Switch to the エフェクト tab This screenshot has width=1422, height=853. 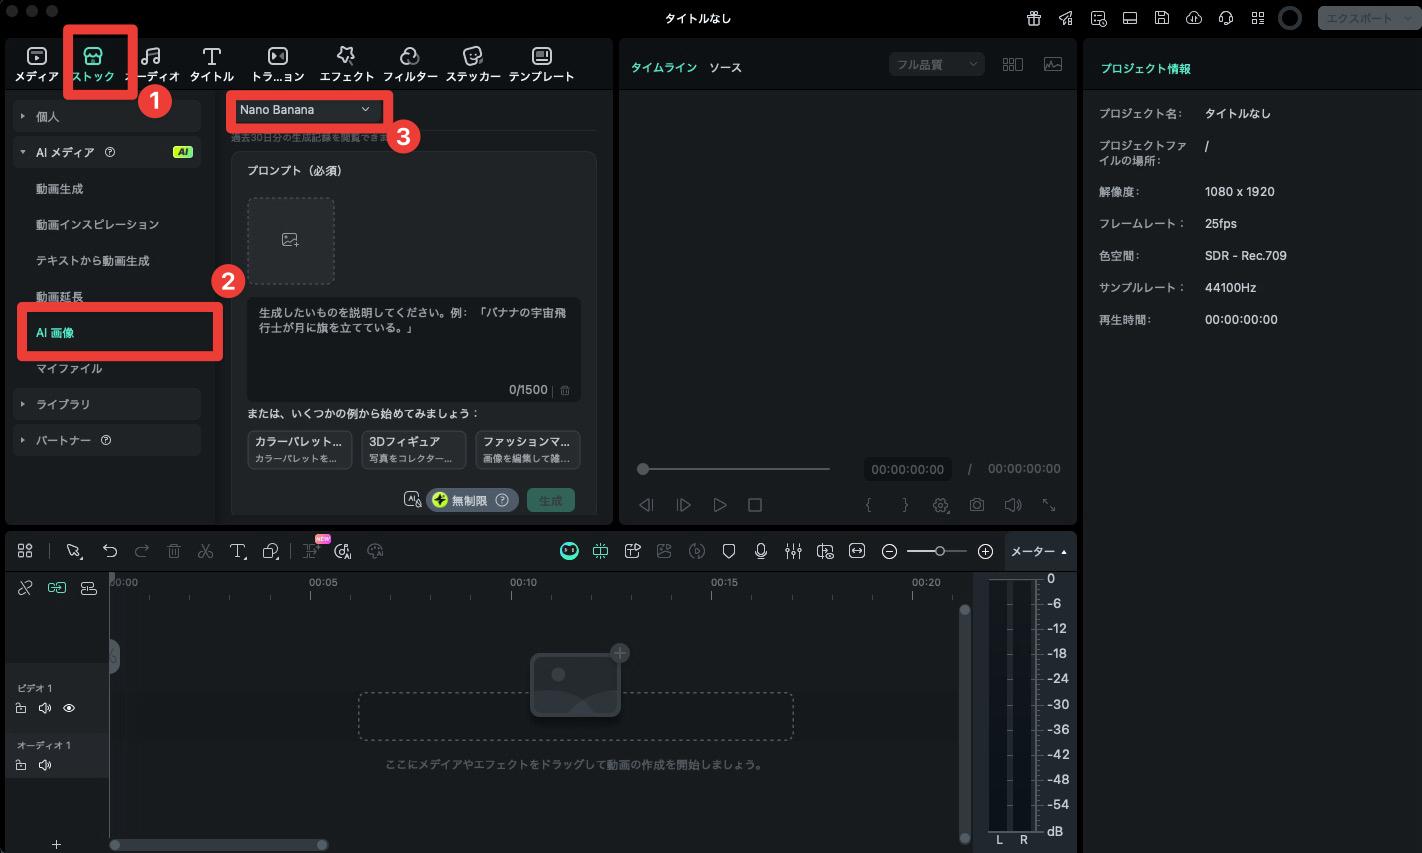click(x=346, y=64)
